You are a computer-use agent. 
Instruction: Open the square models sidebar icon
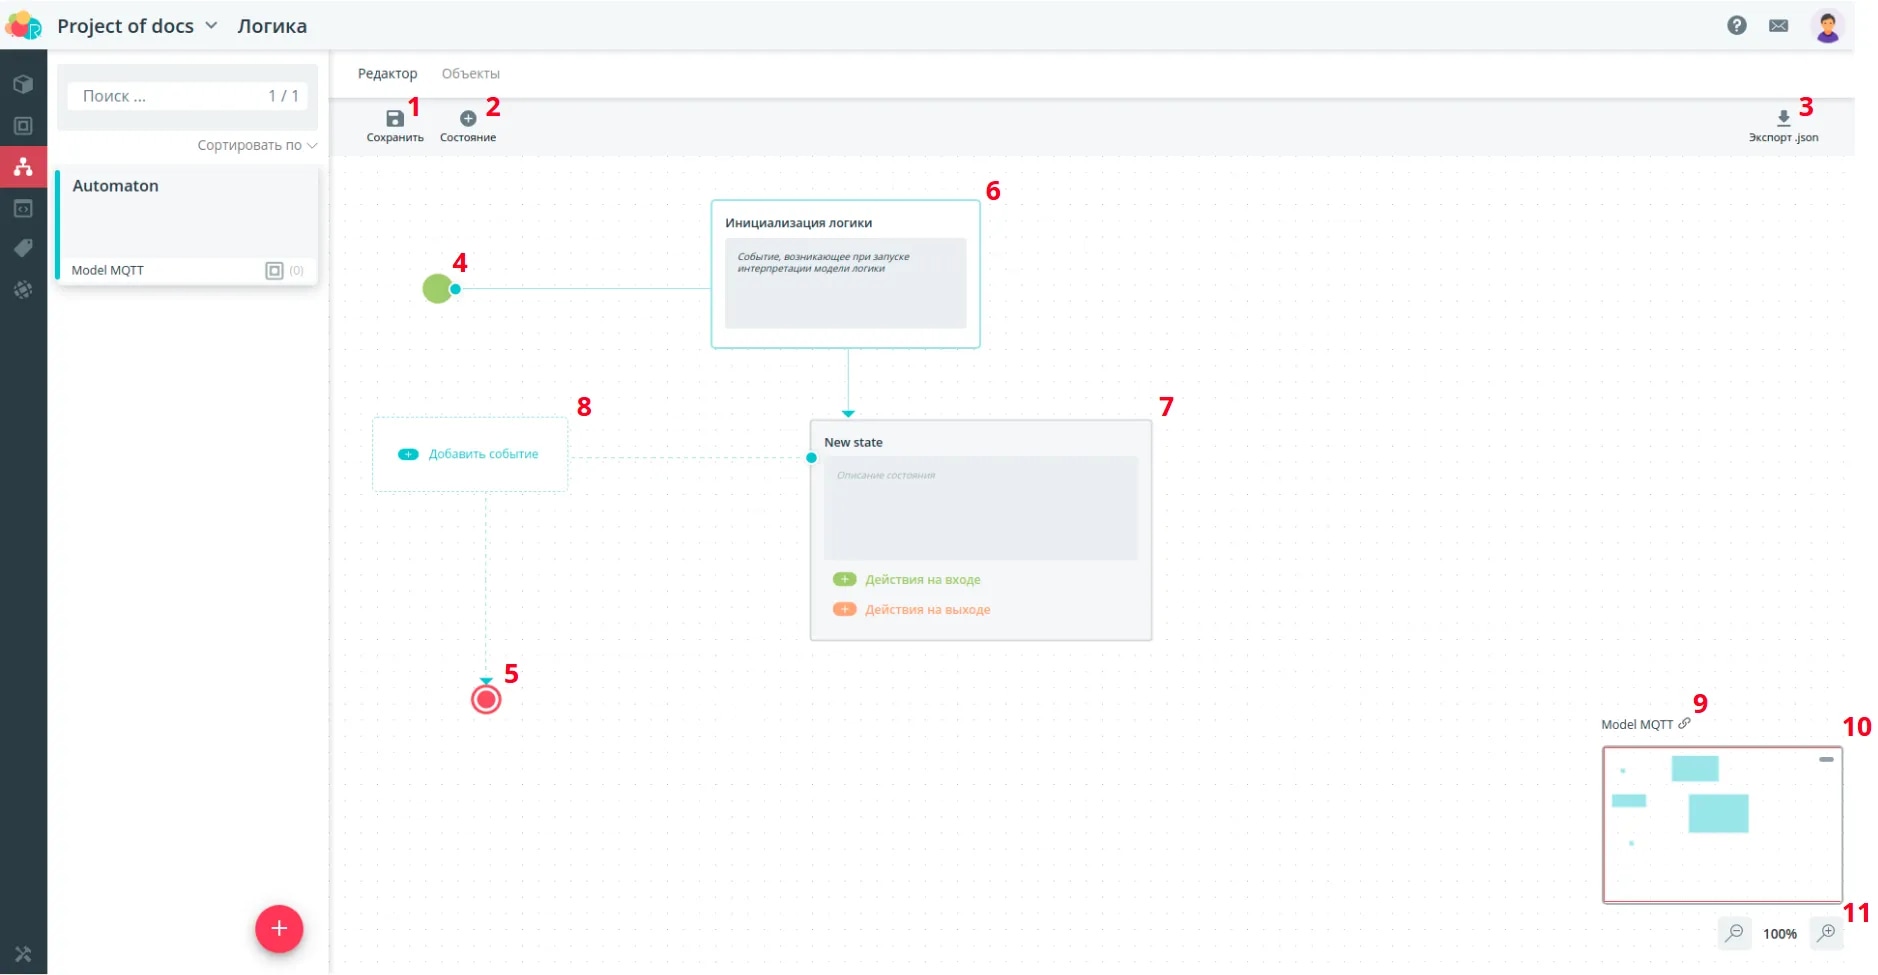23,126
